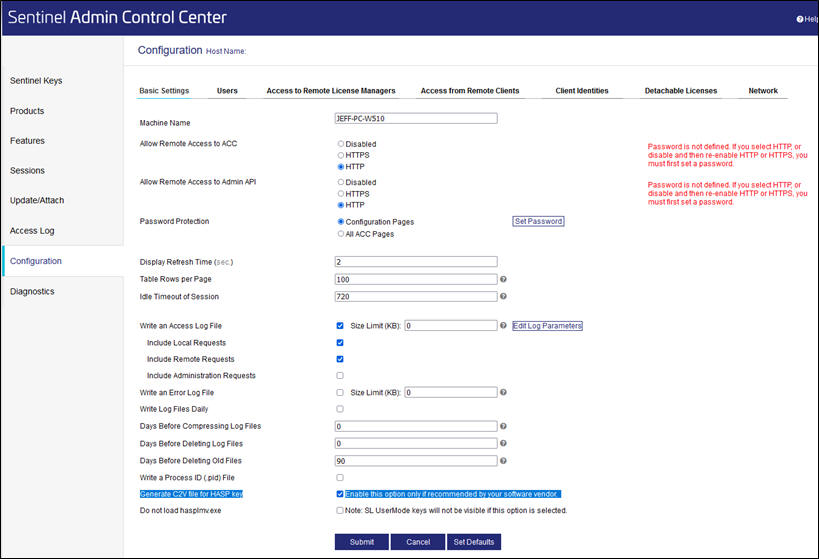
Task: Open Access from Remote Clients tab
Action: (470, 91)
